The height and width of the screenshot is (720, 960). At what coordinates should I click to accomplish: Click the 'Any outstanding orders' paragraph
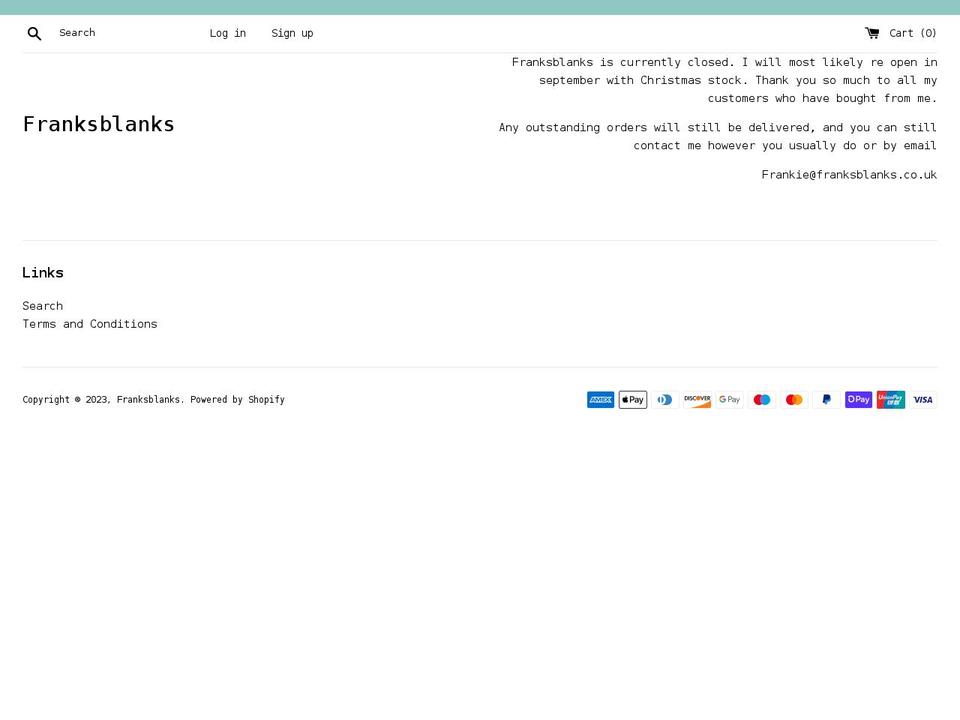pyautogui.click(x=718, y=137)
